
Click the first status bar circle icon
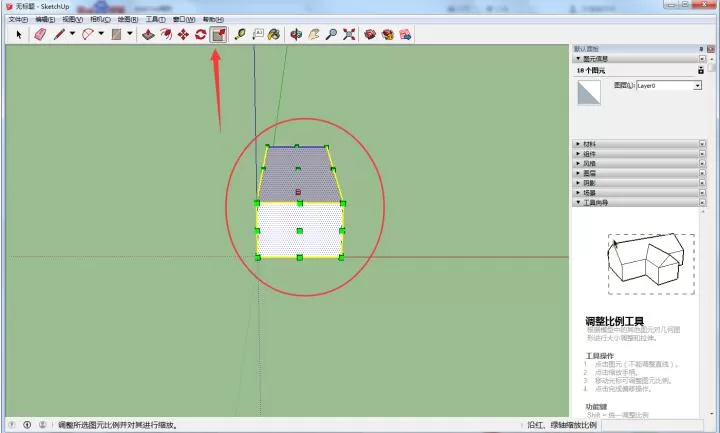pos(12,425)
